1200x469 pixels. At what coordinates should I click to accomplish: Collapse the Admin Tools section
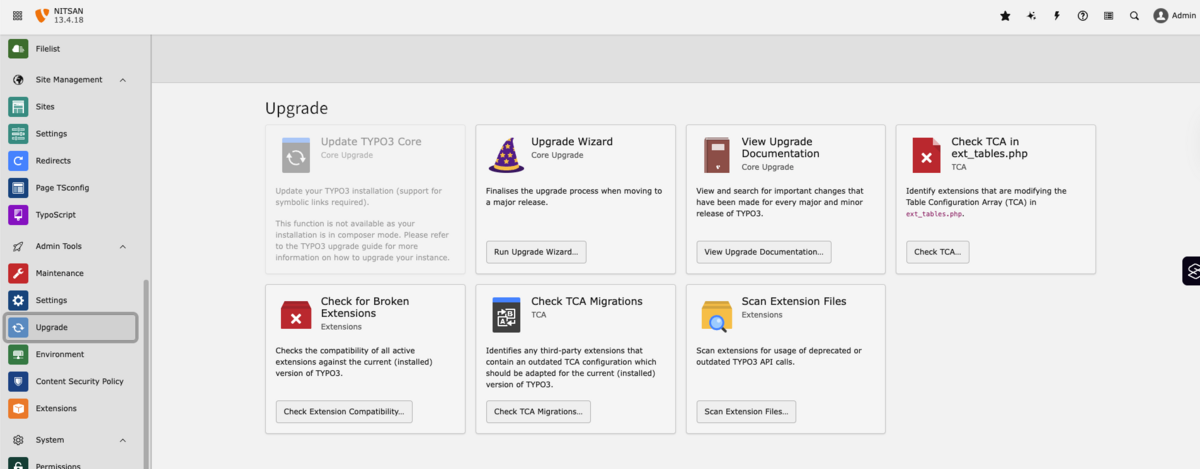[x=123, y=246]
